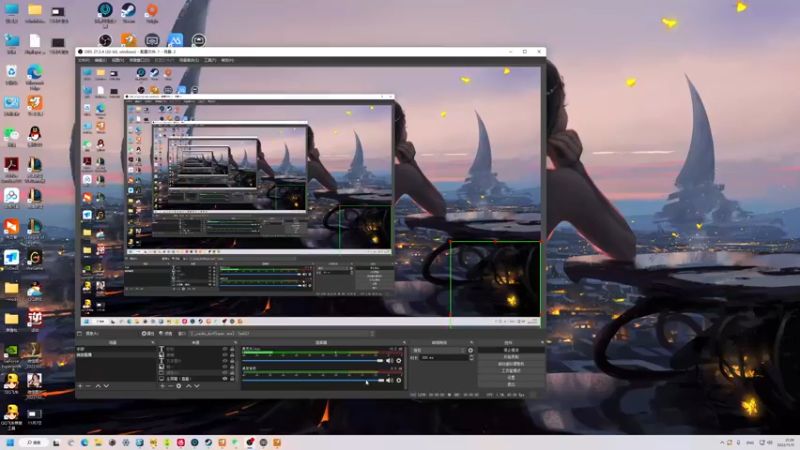Open the Edit menu in OBS

point(101,60)
